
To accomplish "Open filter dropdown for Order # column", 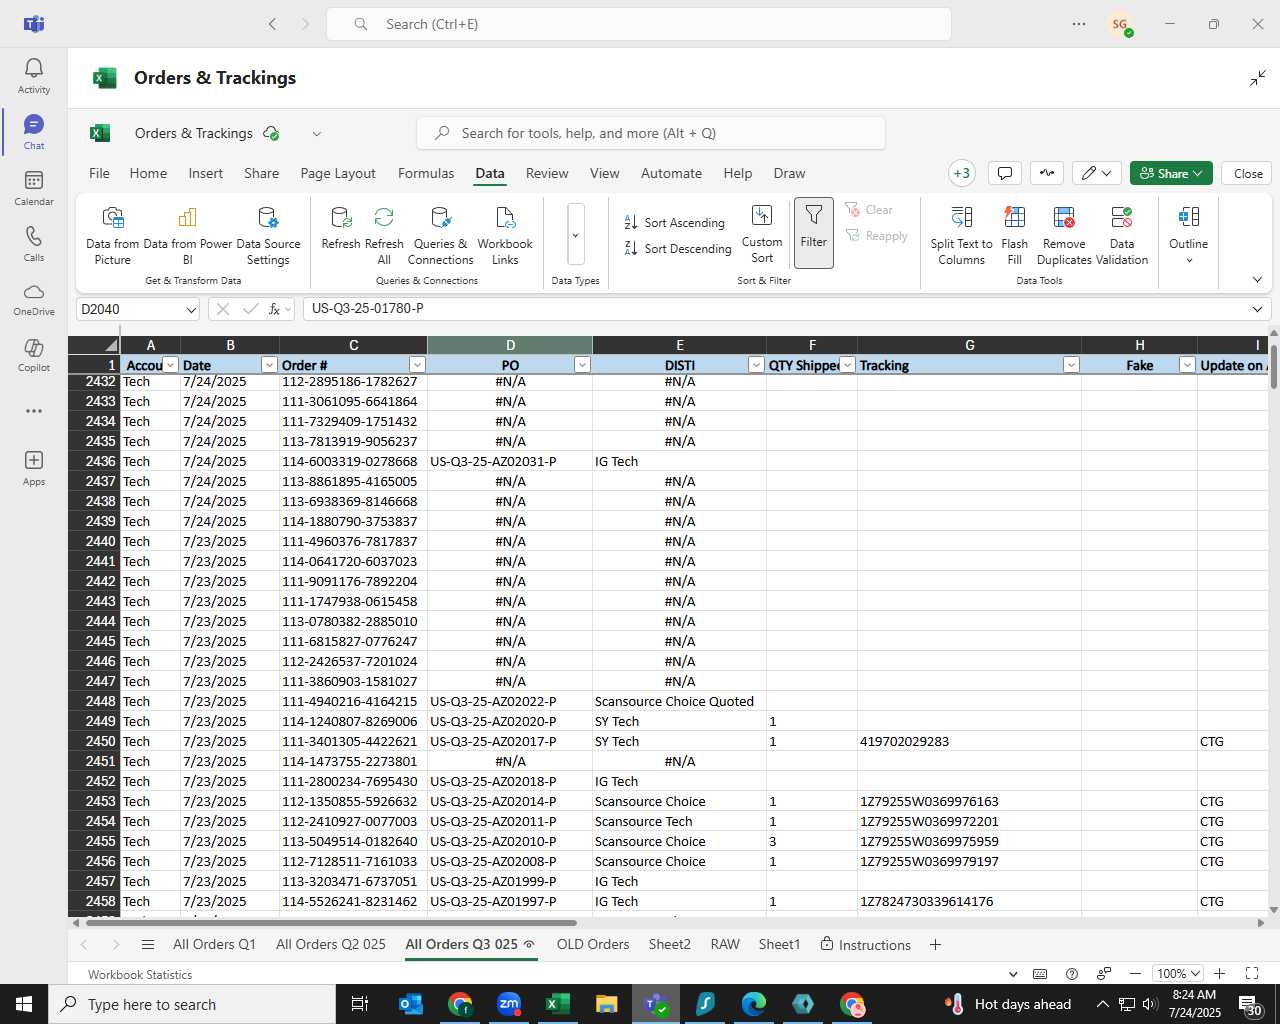I will (417, 365).
